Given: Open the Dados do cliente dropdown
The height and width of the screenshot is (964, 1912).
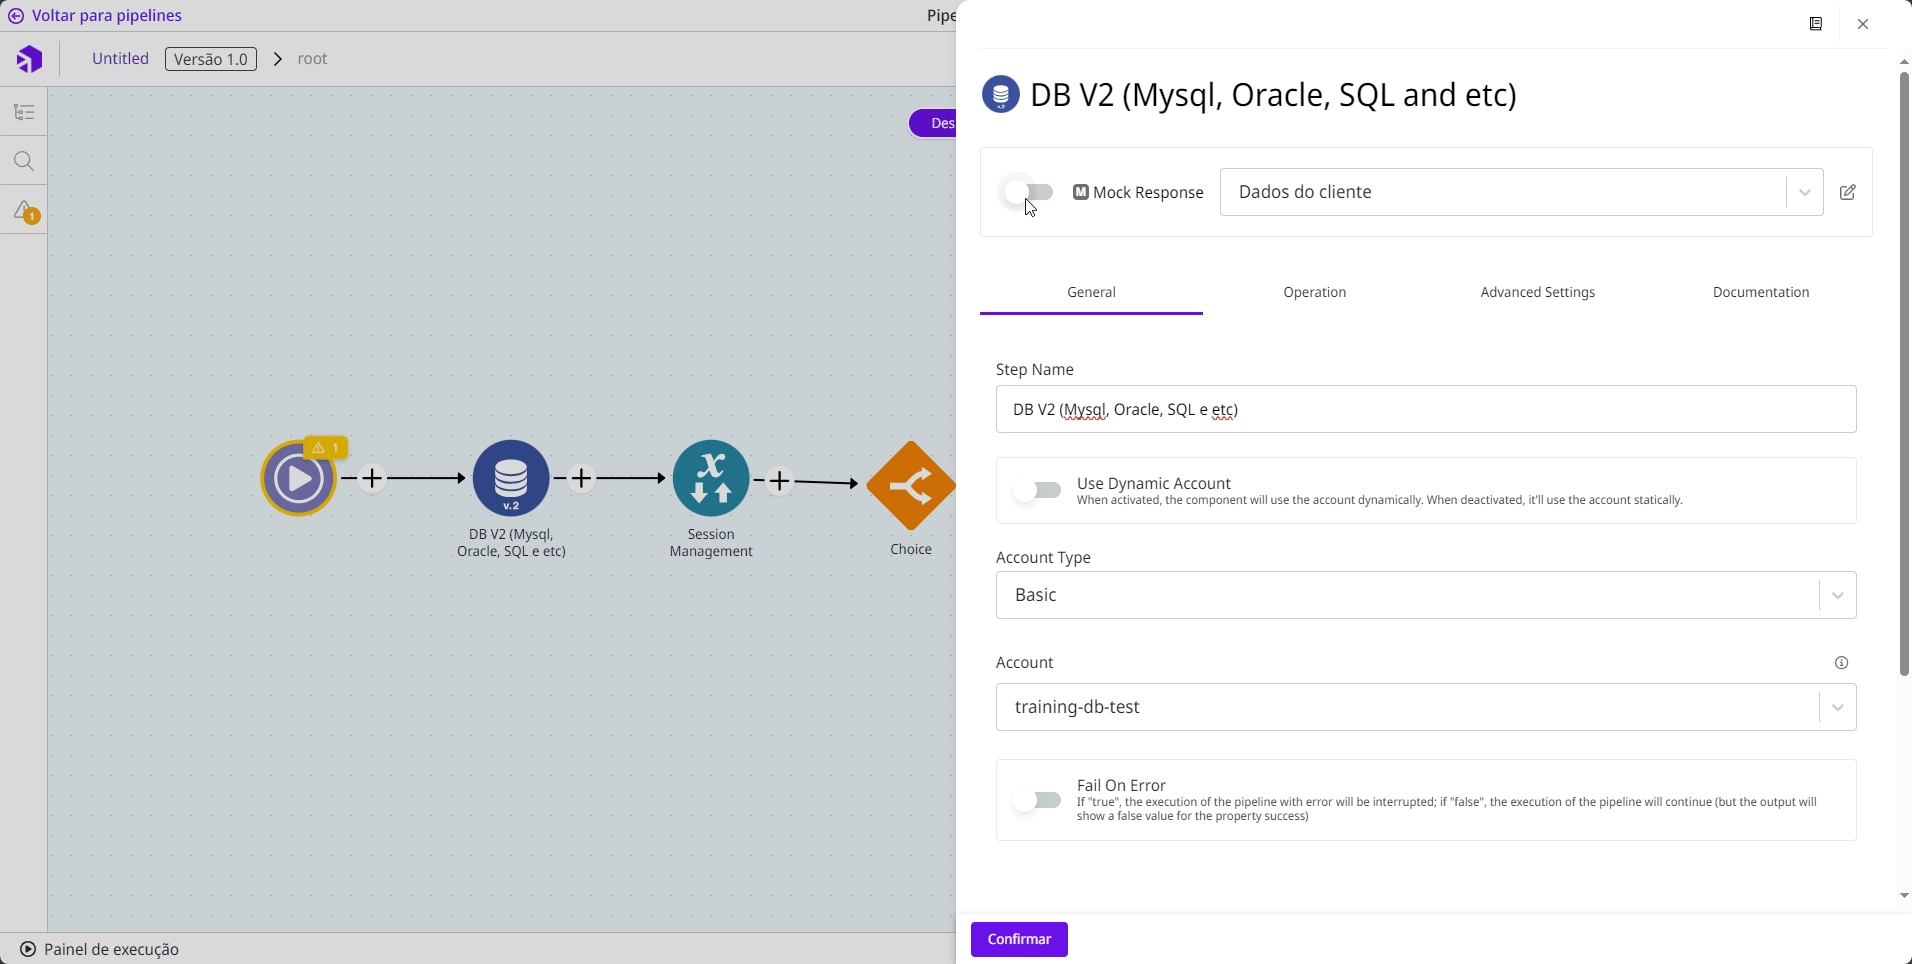Looking at the screenshot, I should [x=1521, y=192].
